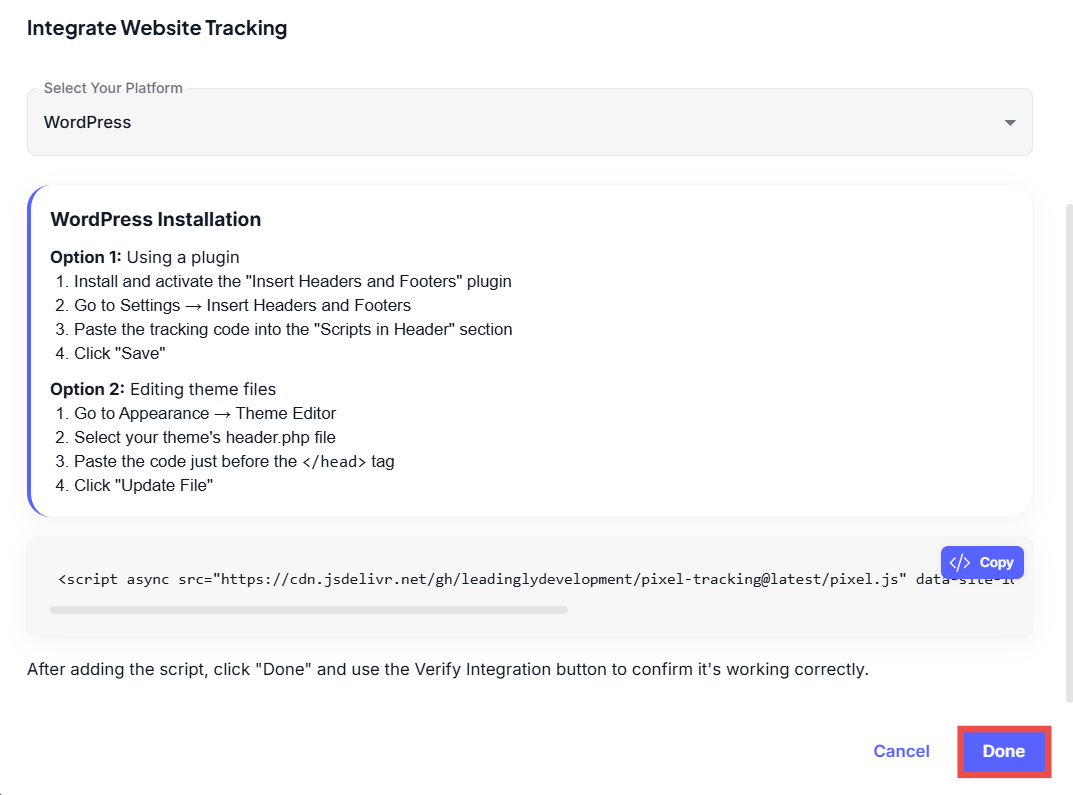Click the Done button
Viewport: 1073px width, 795px height.
pyautogui.click(x=1003, y=752)
